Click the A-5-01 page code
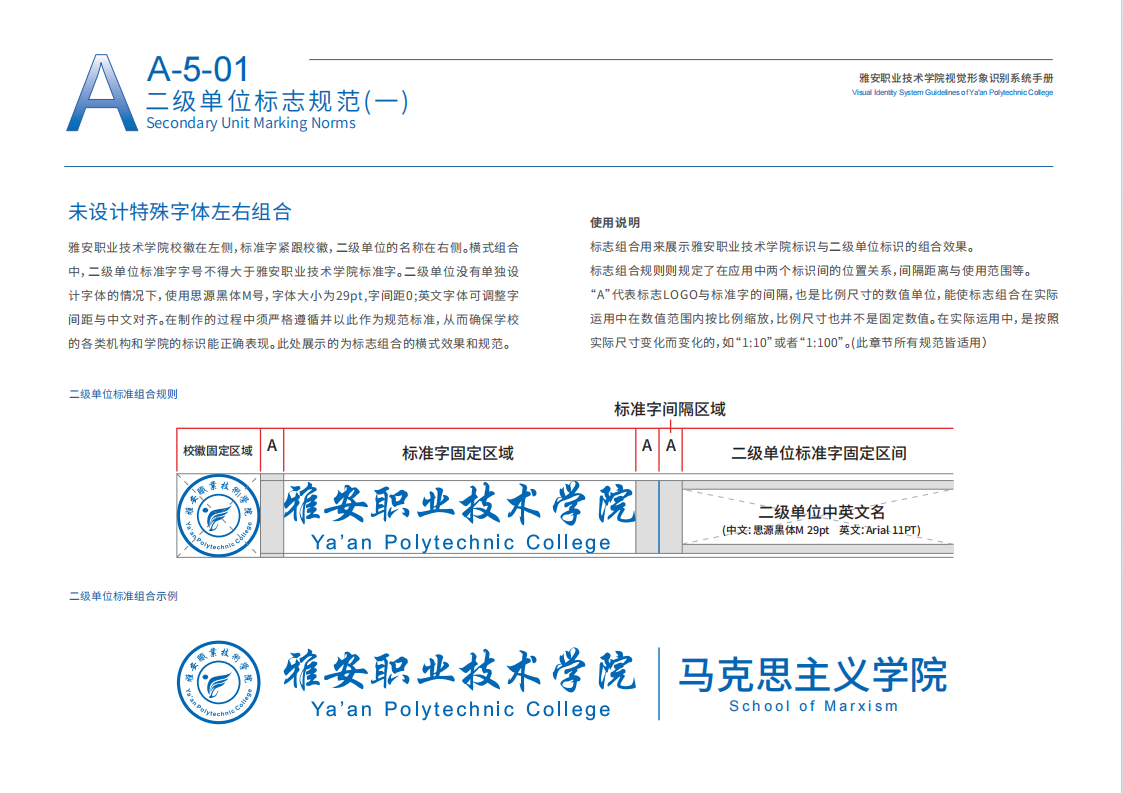The width and height of the screenshot is (1123, 793). point(197,69)
